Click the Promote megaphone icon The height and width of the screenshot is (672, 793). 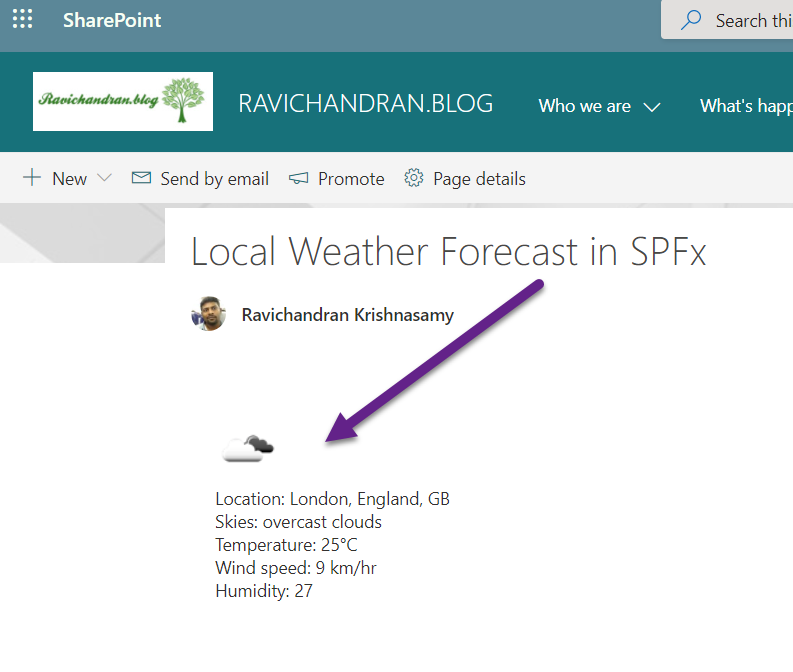point(298,179)
